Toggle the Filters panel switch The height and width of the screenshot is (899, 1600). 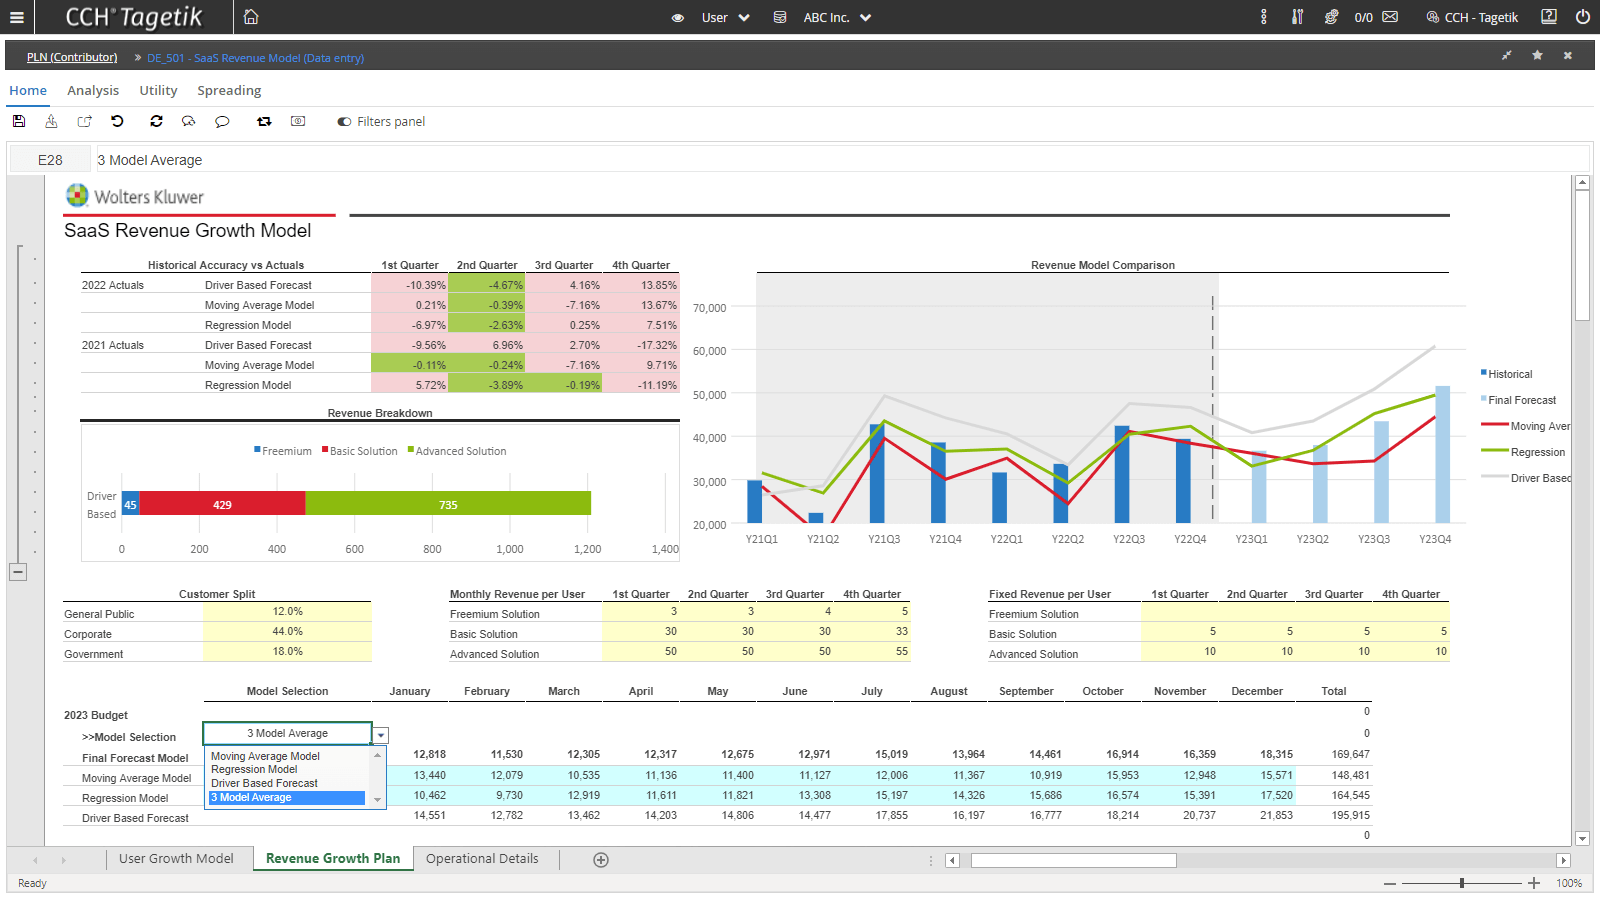pos(344,122)
